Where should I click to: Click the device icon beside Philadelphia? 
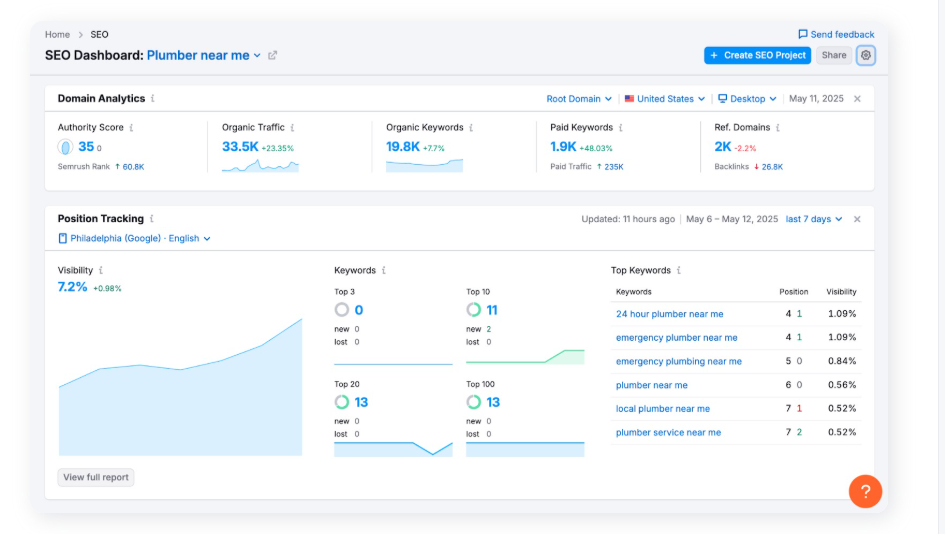pyautogui.click(x=63, y=239)
